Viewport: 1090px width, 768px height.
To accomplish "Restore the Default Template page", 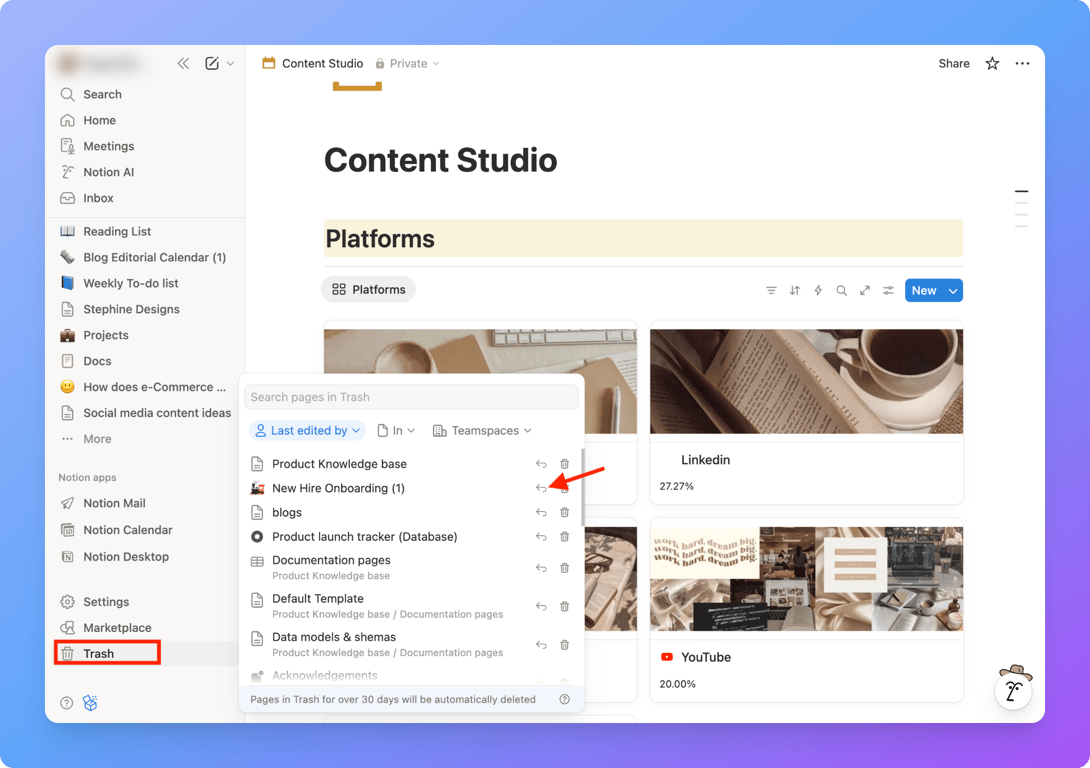I will tap(541, 606).
